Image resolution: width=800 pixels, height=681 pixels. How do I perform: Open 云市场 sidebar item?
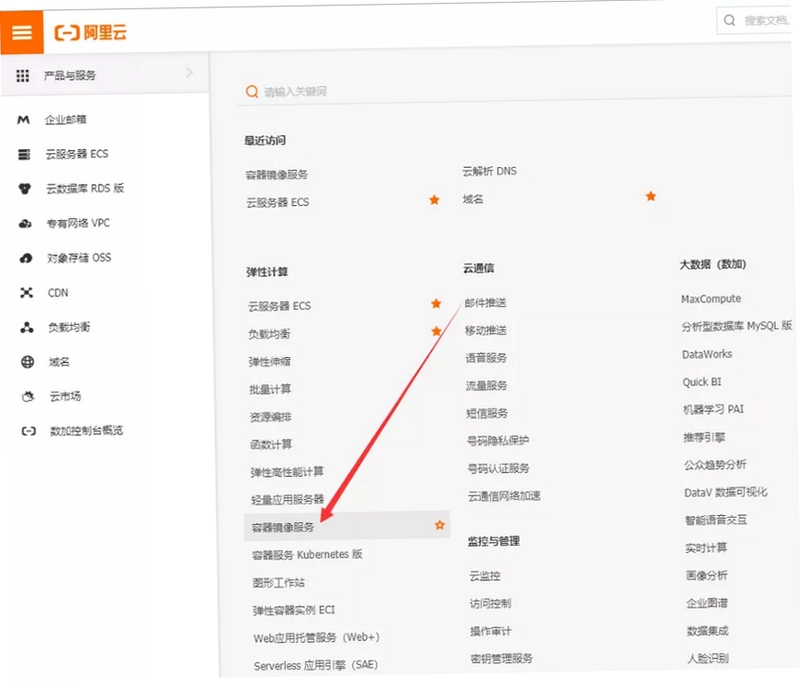coord(65,396)
